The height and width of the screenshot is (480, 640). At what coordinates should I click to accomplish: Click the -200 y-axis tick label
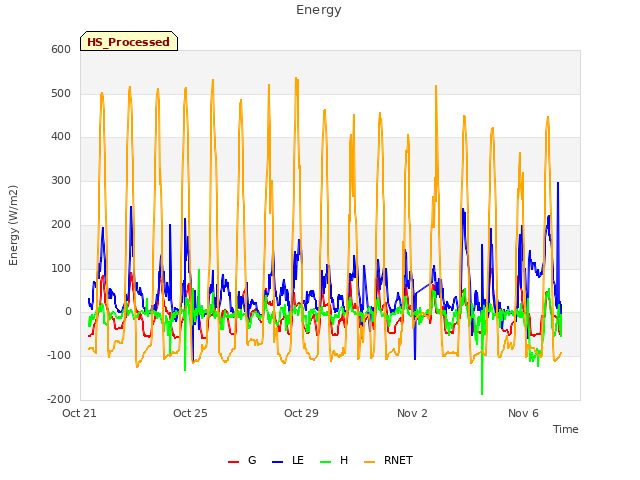coord(59,399)
